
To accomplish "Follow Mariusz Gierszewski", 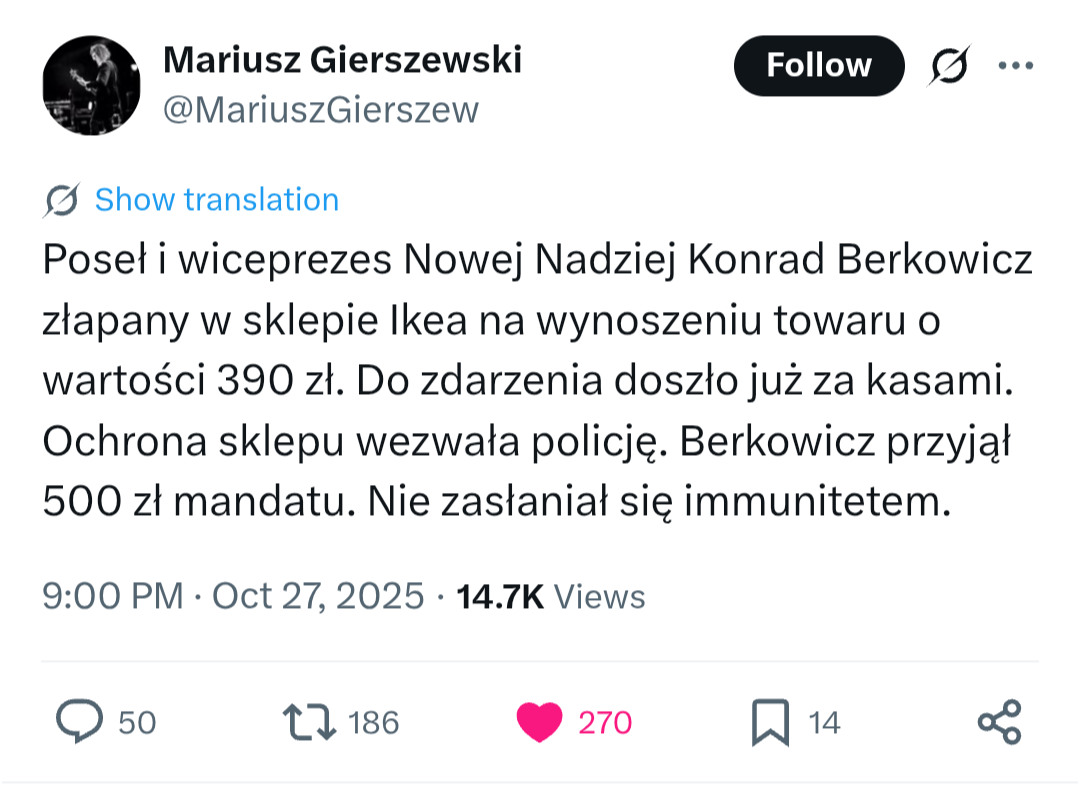I will click(818, 66).
